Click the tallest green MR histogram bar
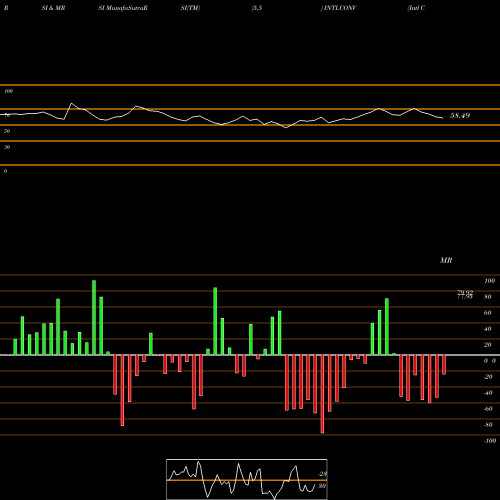 (94, 318)
